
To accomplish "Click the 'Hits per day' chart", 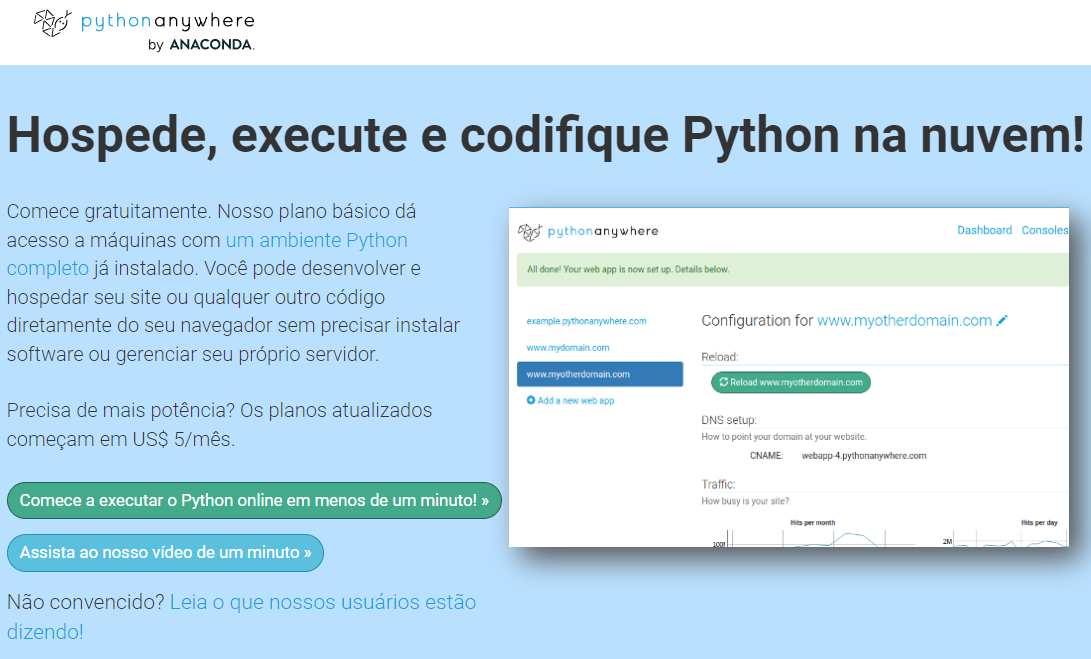I will pos(1005,533).
